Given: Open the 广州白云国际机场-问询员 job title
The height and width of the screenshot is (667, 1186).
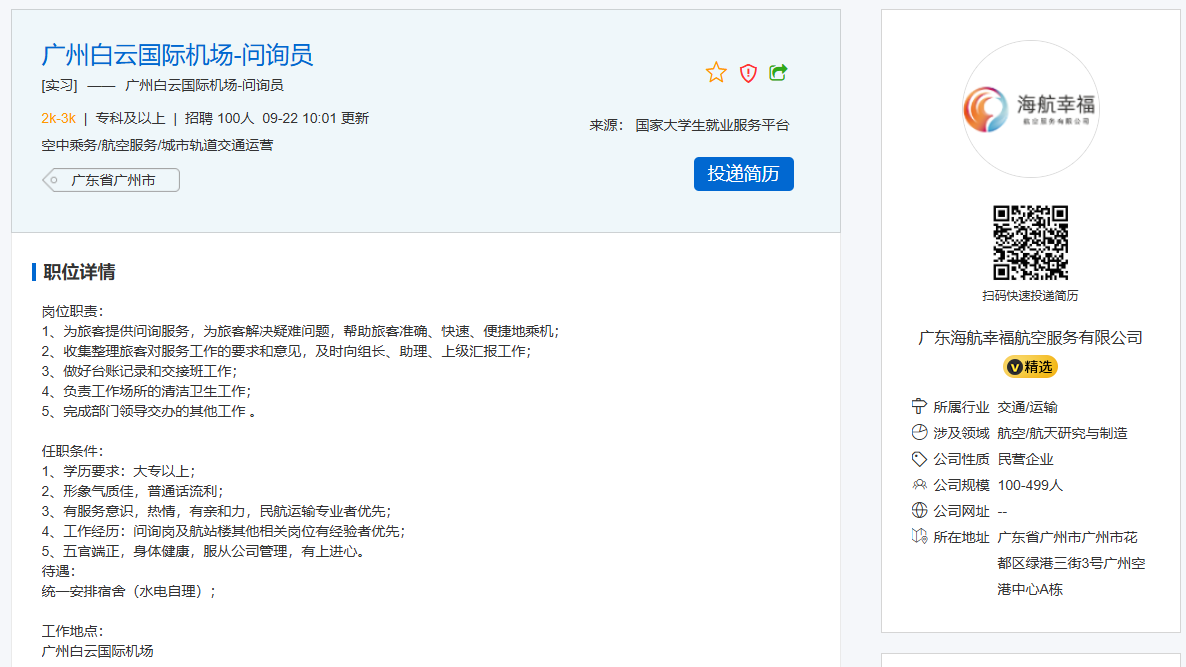Looking at the screenshot, I should pos(177,54).
